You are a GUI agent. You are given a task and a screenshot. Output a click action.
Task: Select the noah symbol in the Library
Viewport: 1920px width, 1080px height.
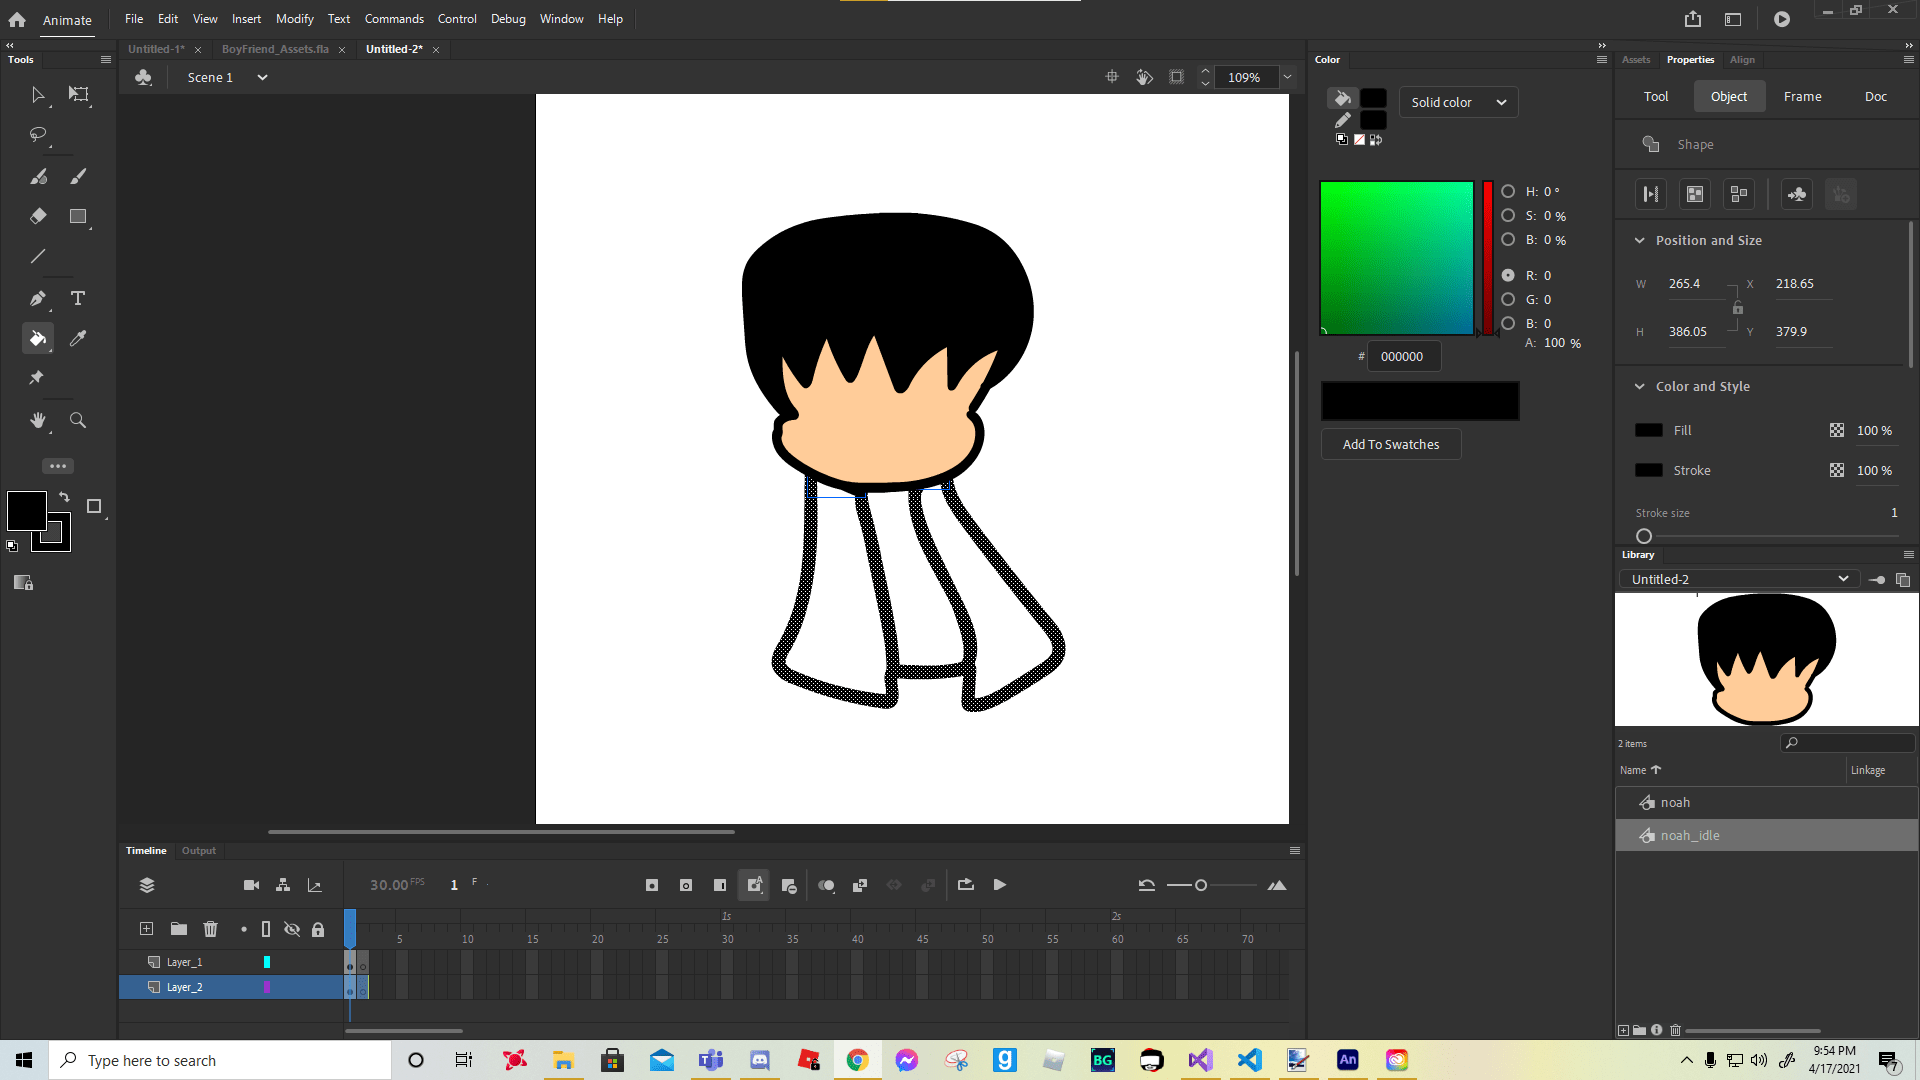(1675, 801)
